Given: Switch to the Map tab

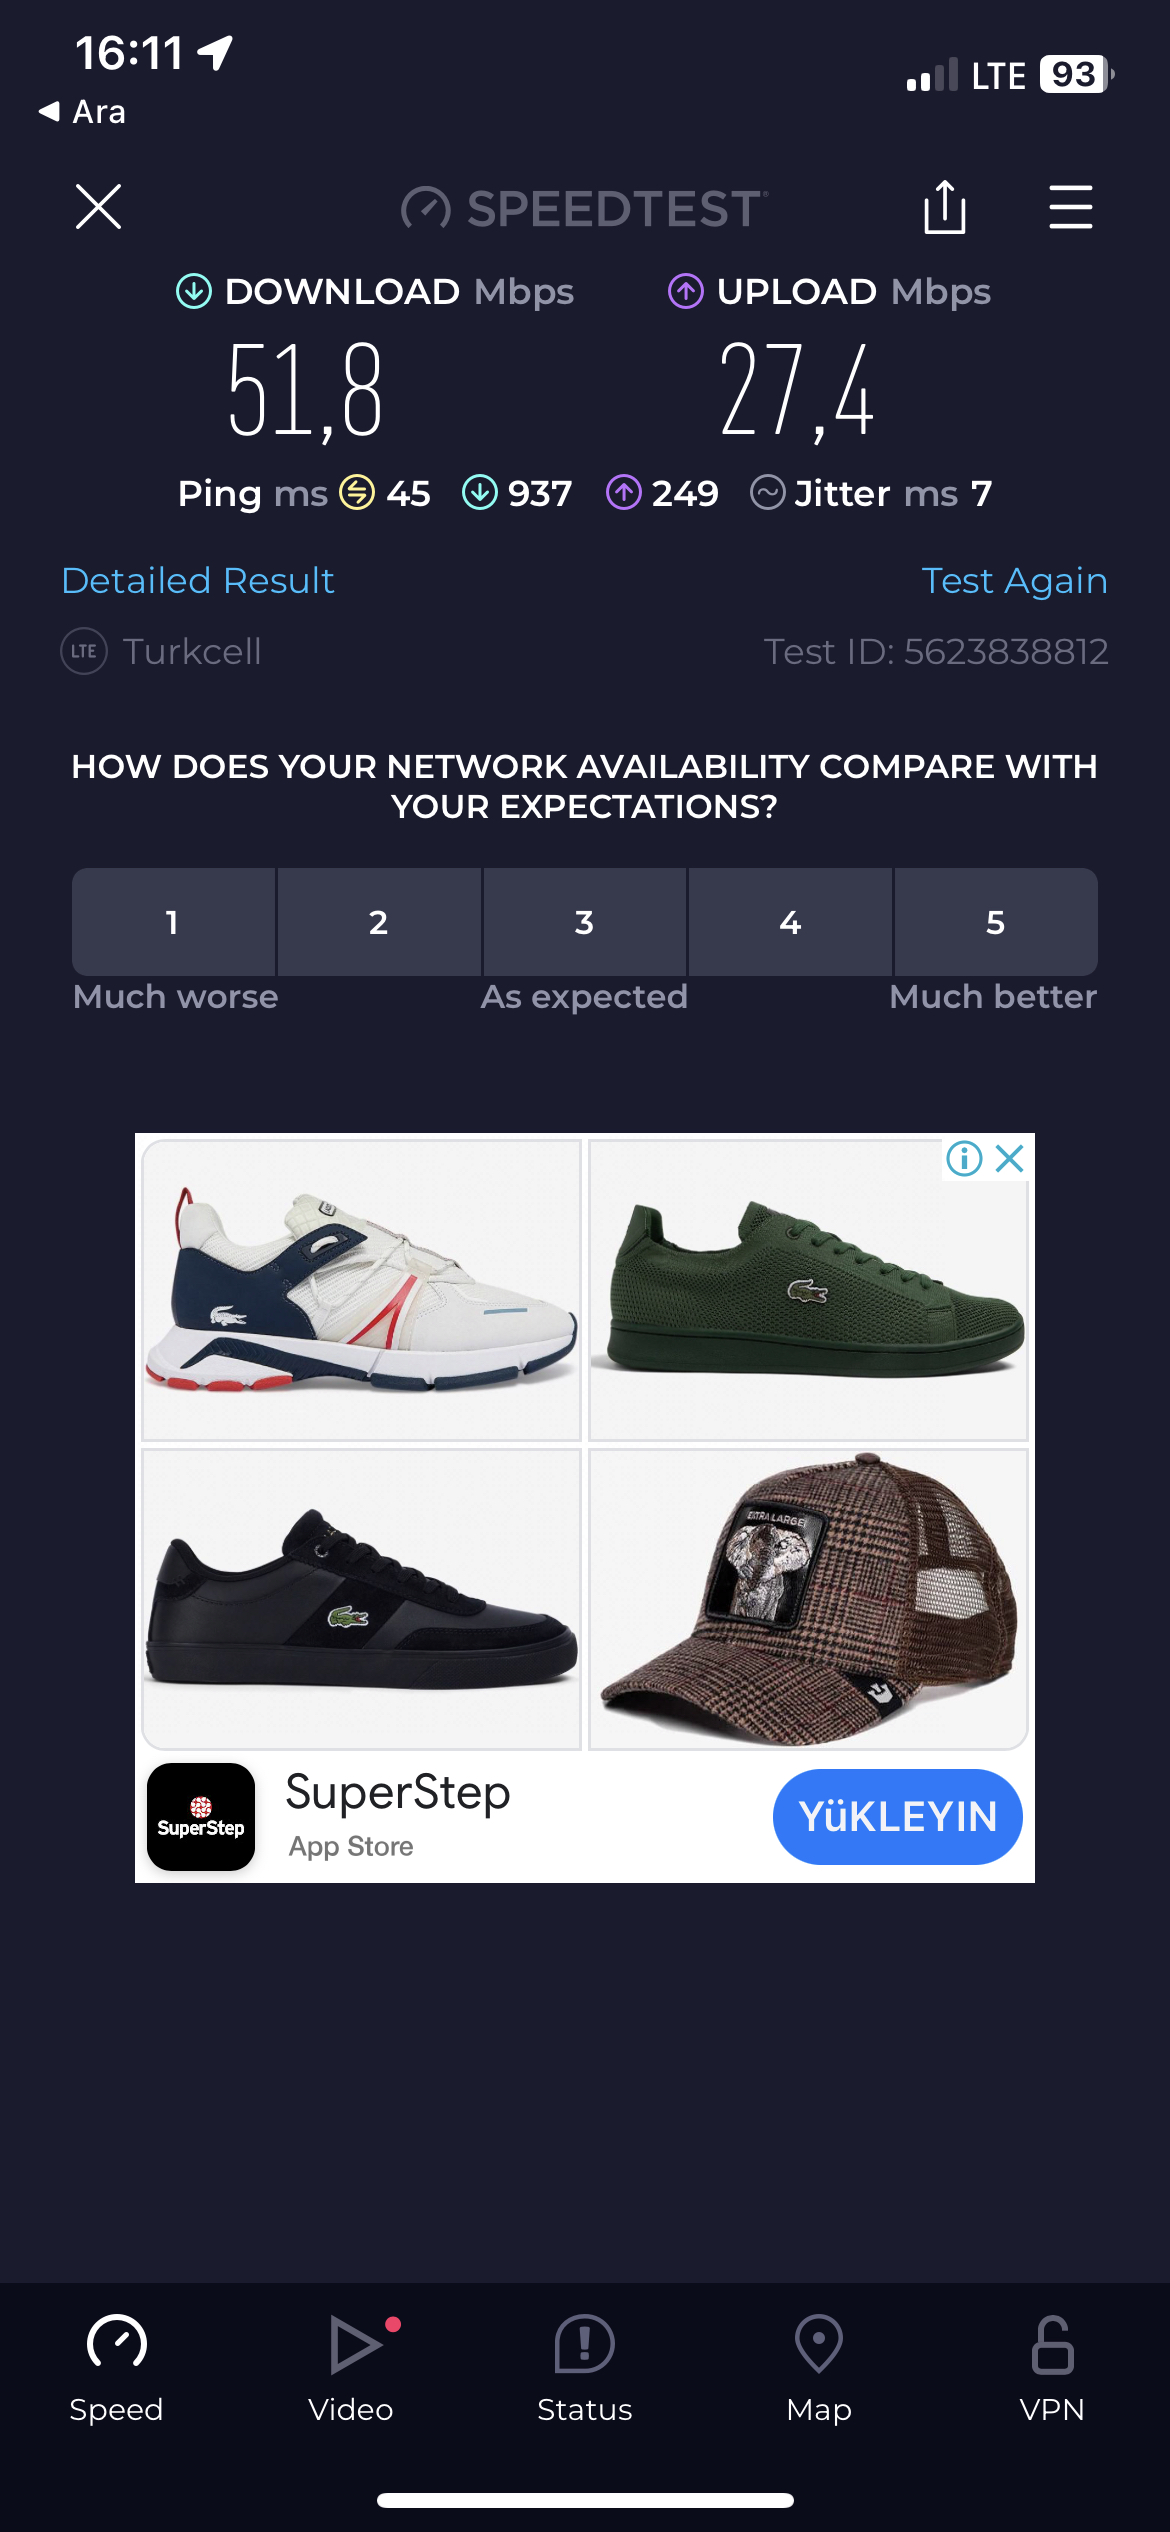Looking at the screenshot, I should 819,2369.
